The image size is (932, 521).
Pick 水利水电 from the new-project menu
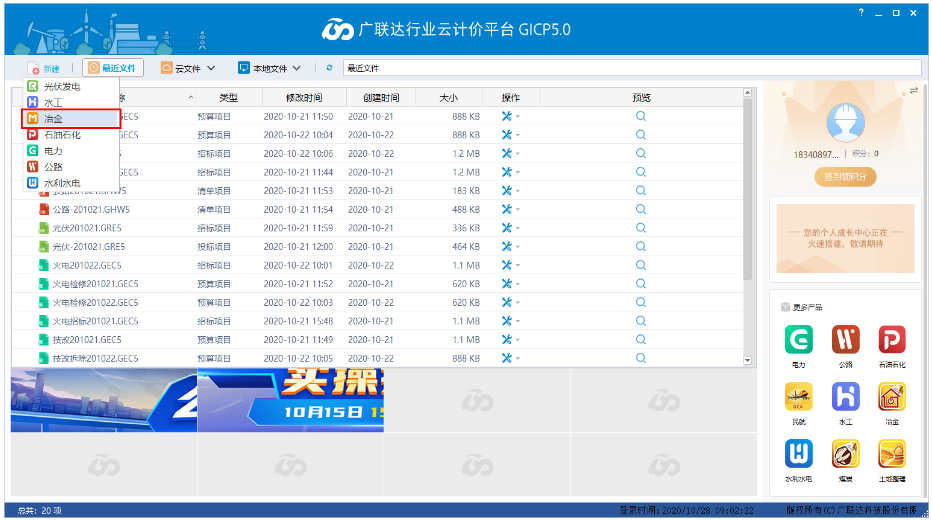61,183
